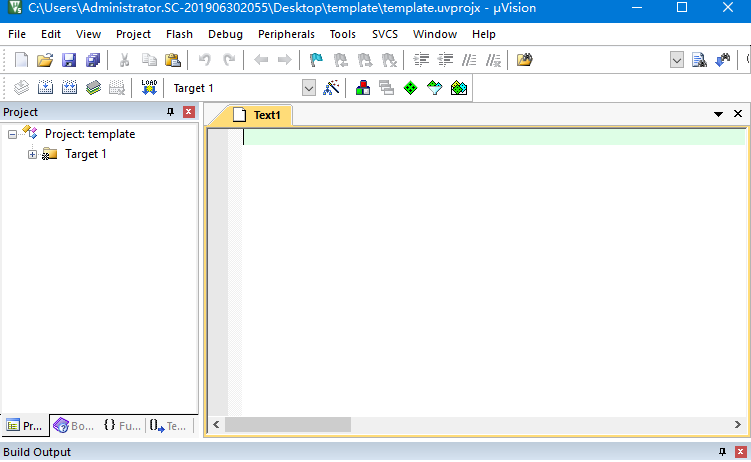This screenshot has height=462, width=751.
Task: Uncomment the selected lines
Action: [493, 60]
